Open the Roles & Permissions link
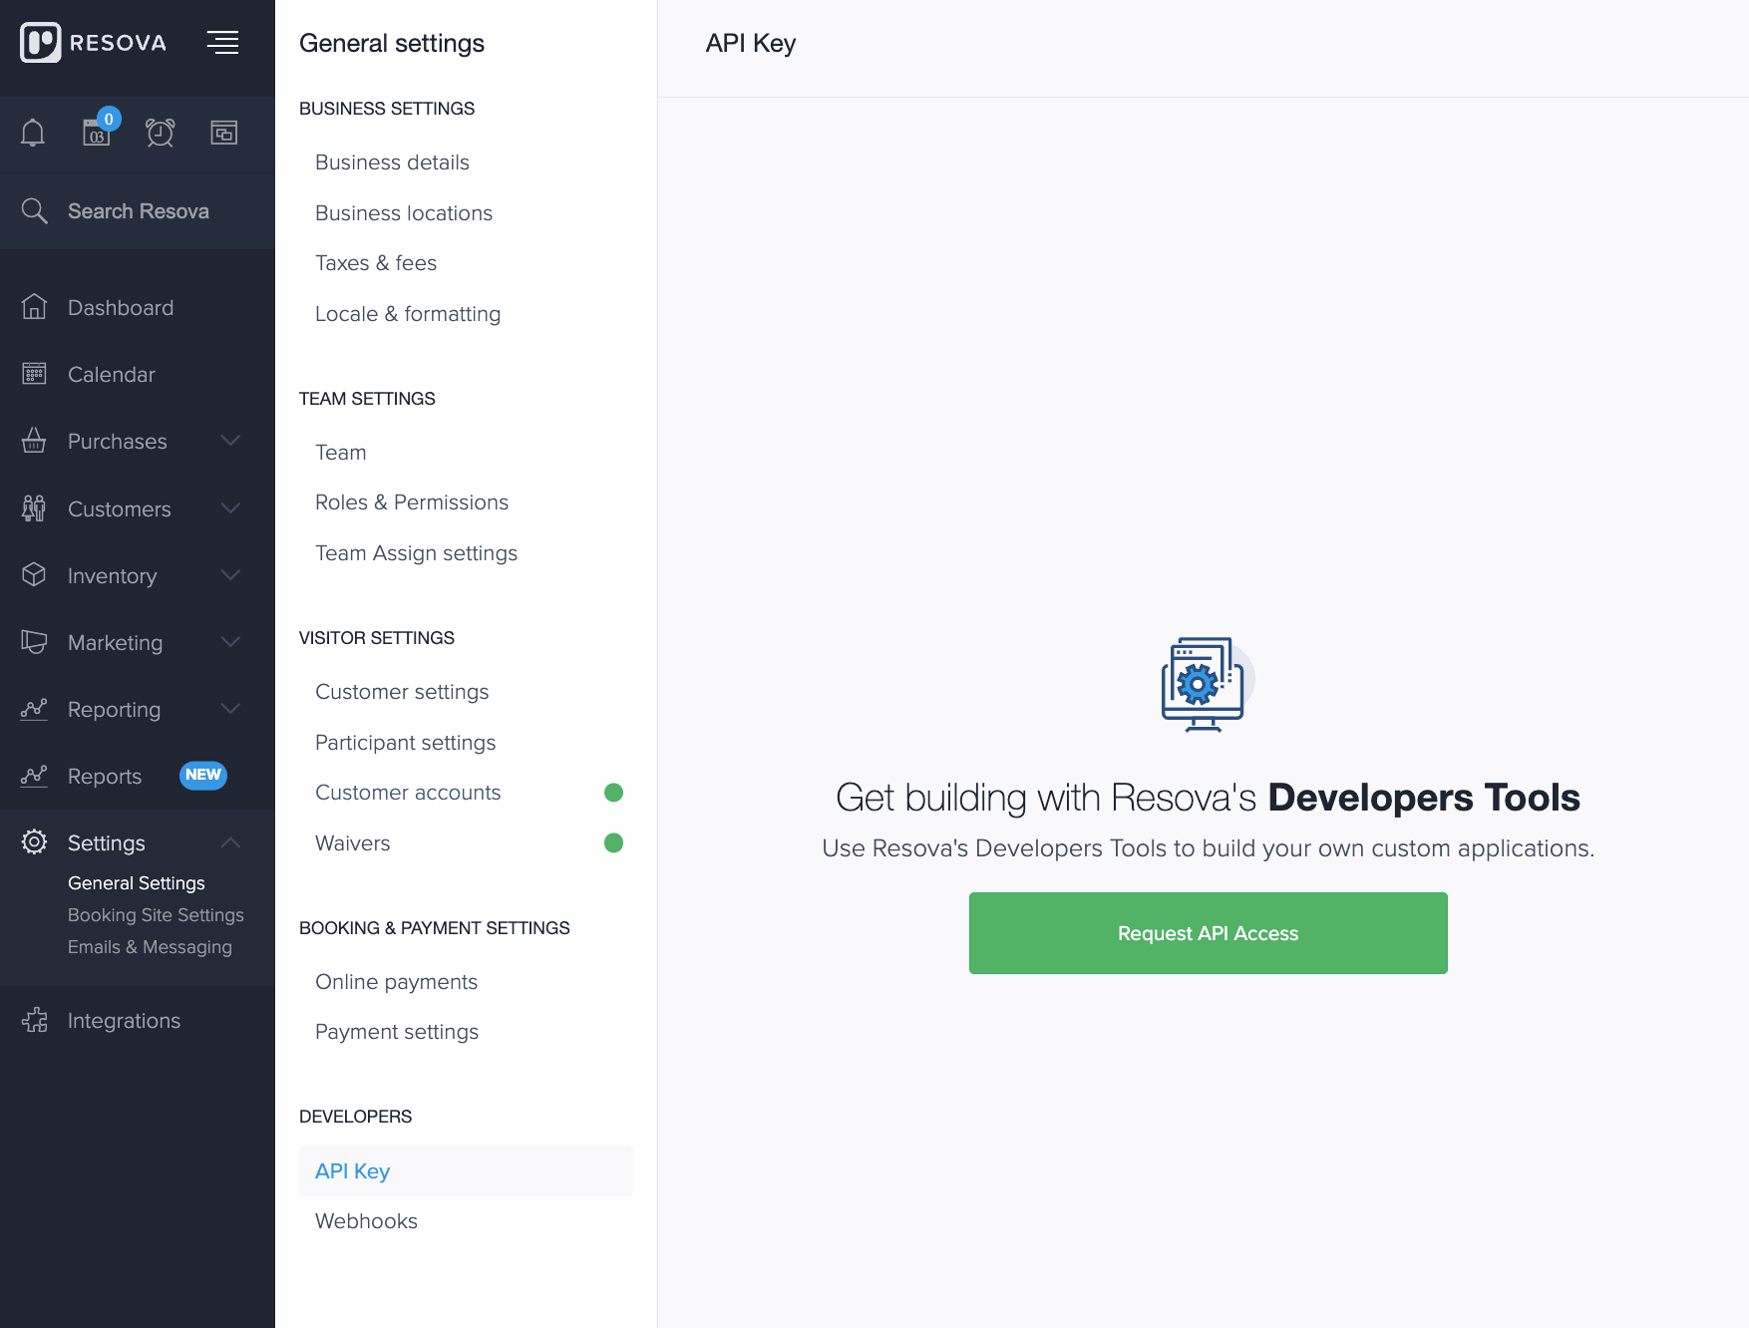 point(411,501)
